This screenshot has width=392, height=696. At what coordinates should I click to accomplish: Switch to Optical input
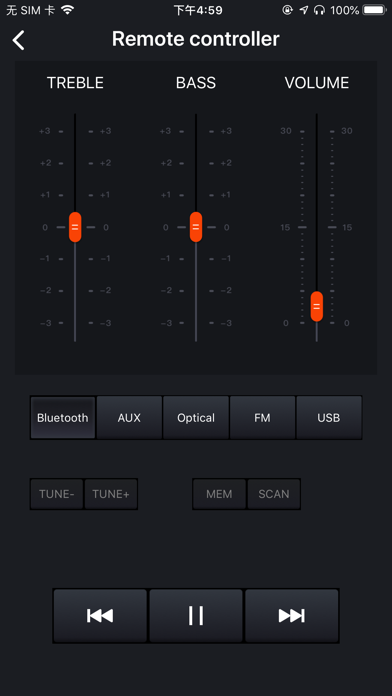[196, 418]
